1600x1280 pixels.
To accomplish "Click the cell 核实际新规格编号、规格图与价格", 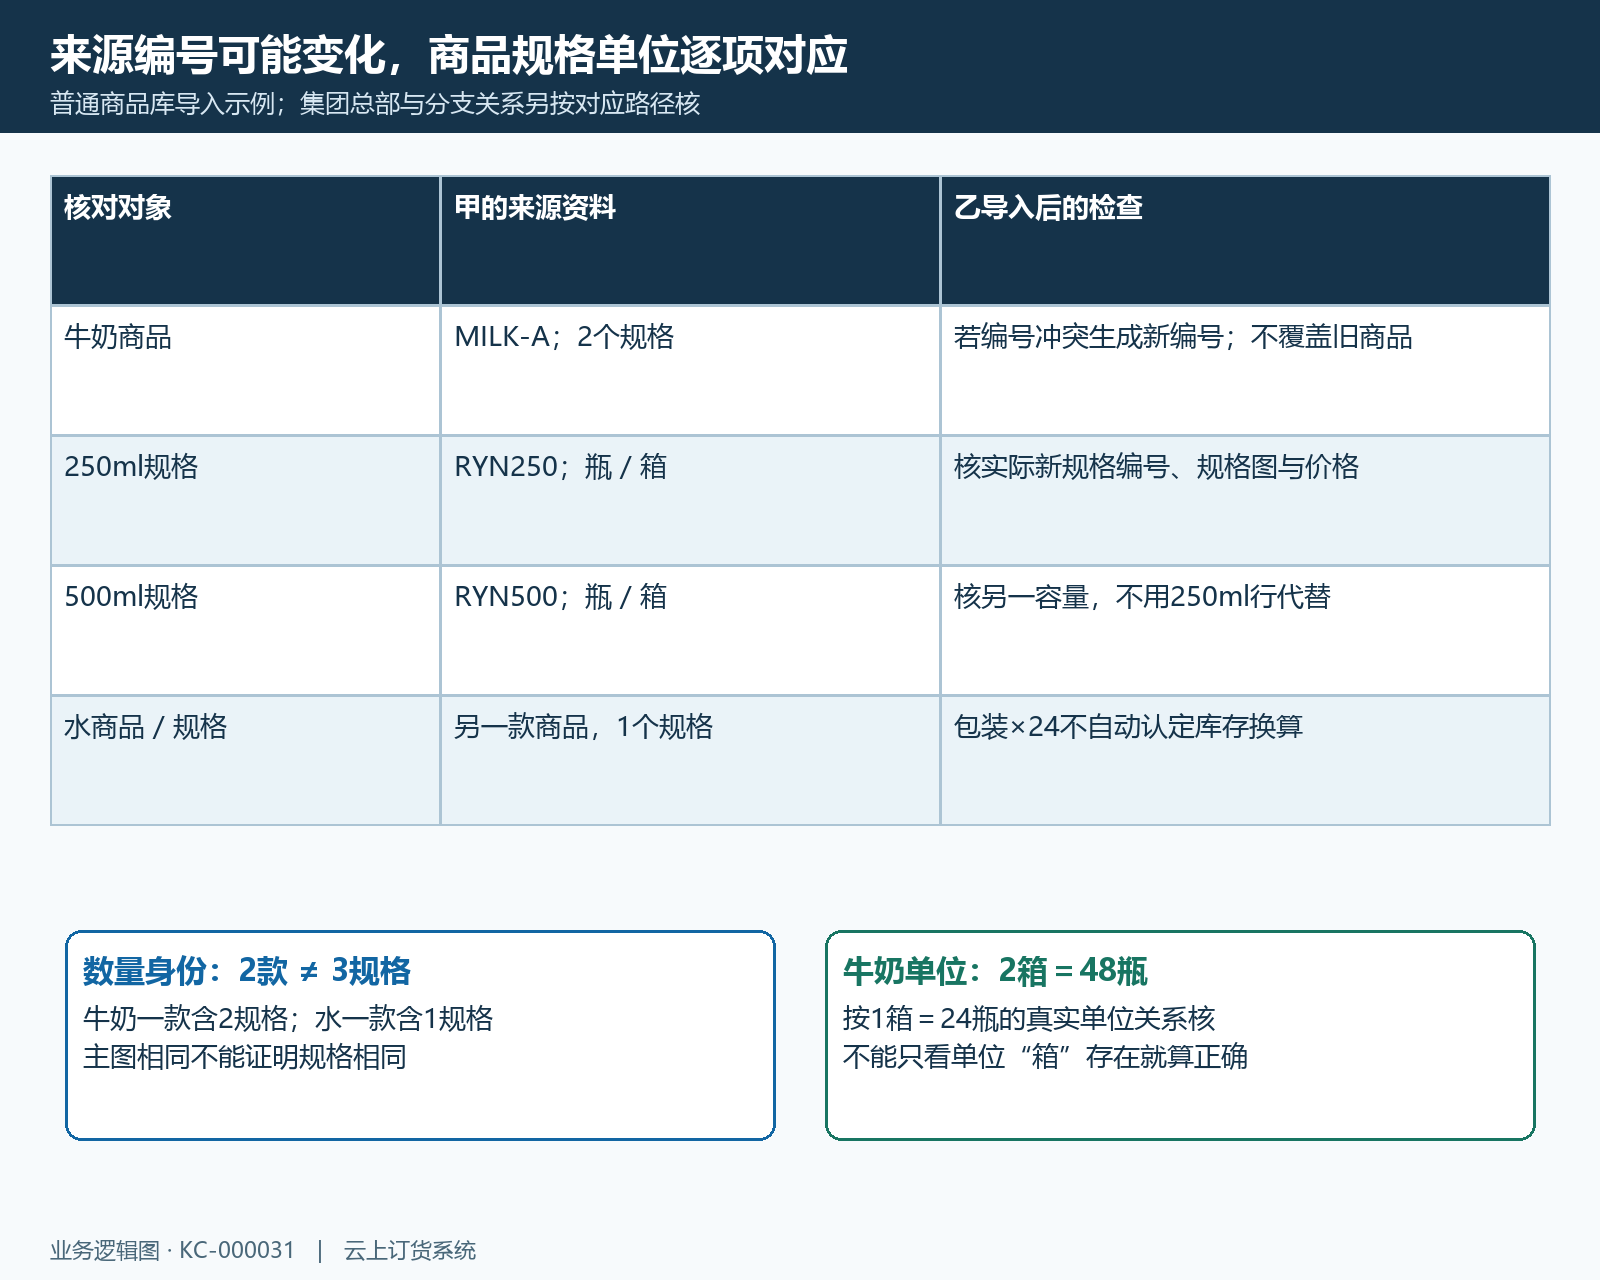I will [1245, 501].
